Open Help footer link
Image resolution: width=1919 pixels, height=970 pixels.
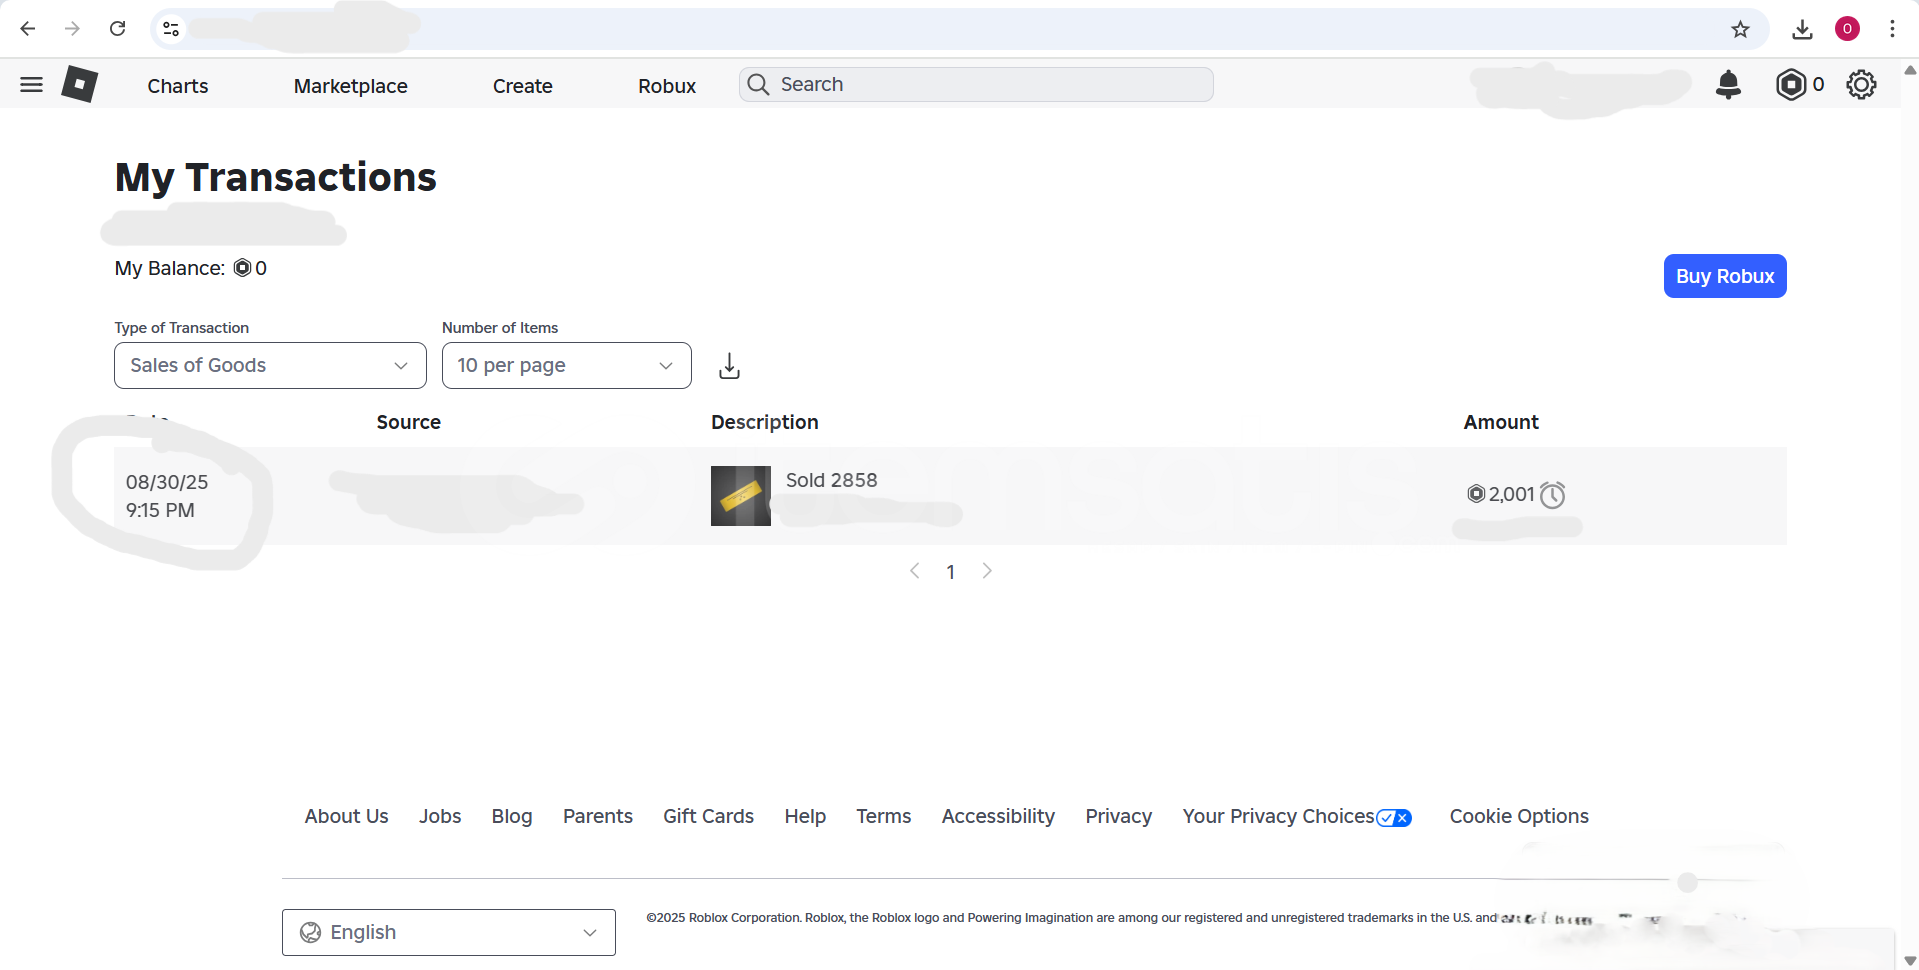pyautogui.click(x=805, y=816)
